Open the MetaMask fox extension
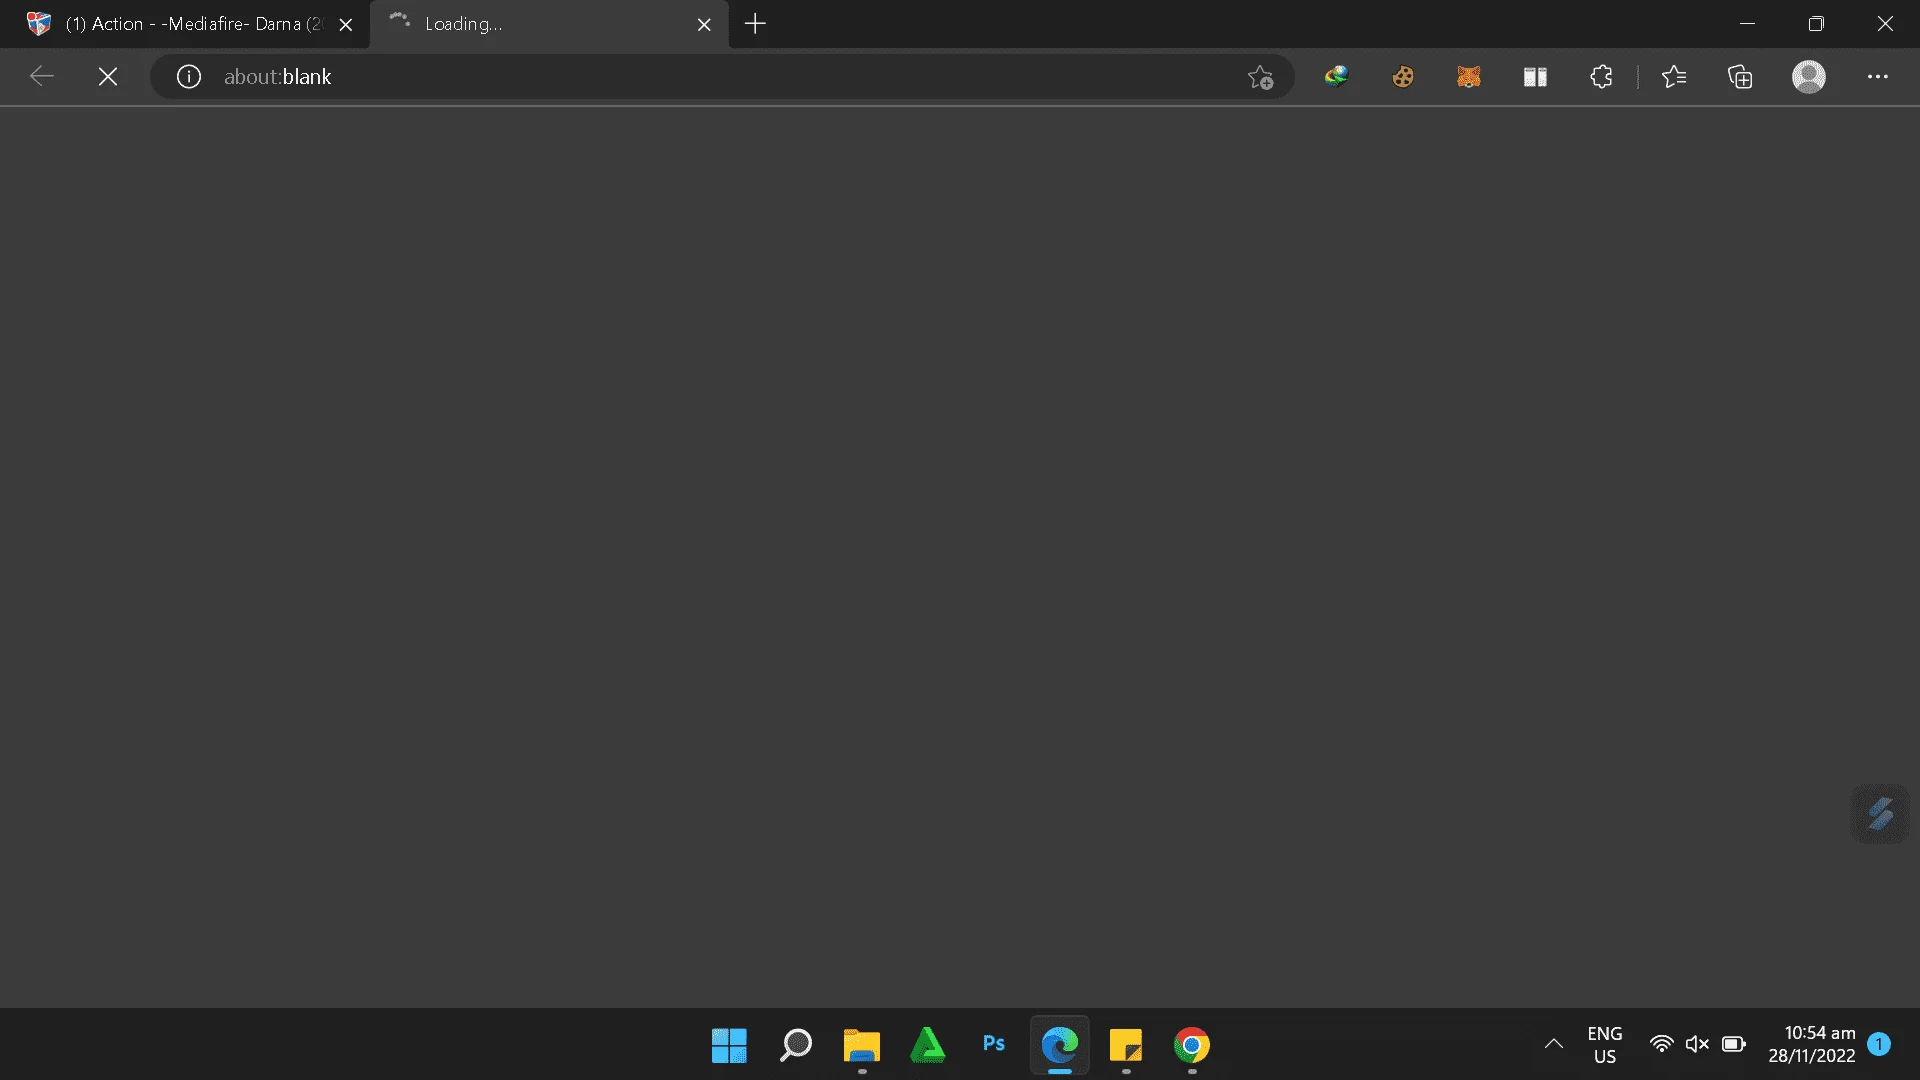 pos(1469,77)
